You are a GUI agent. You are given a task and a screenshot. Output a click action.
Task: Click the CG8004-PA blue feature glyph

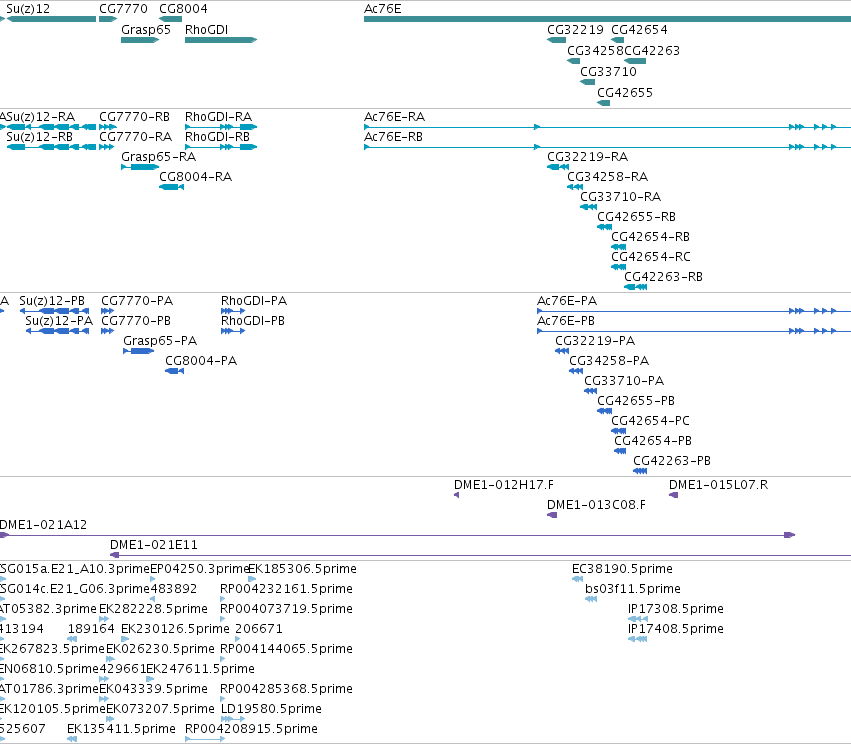[x=175, y=371]
